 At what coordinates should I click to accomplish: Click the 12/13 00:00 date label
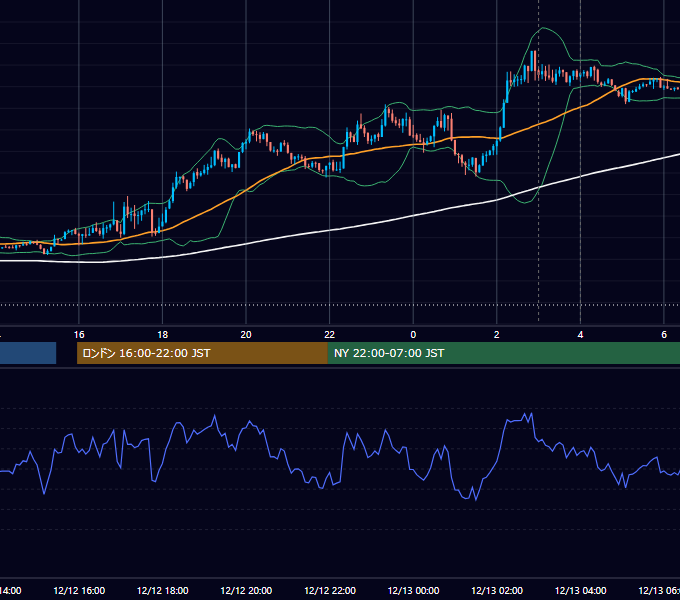(413, 590)
